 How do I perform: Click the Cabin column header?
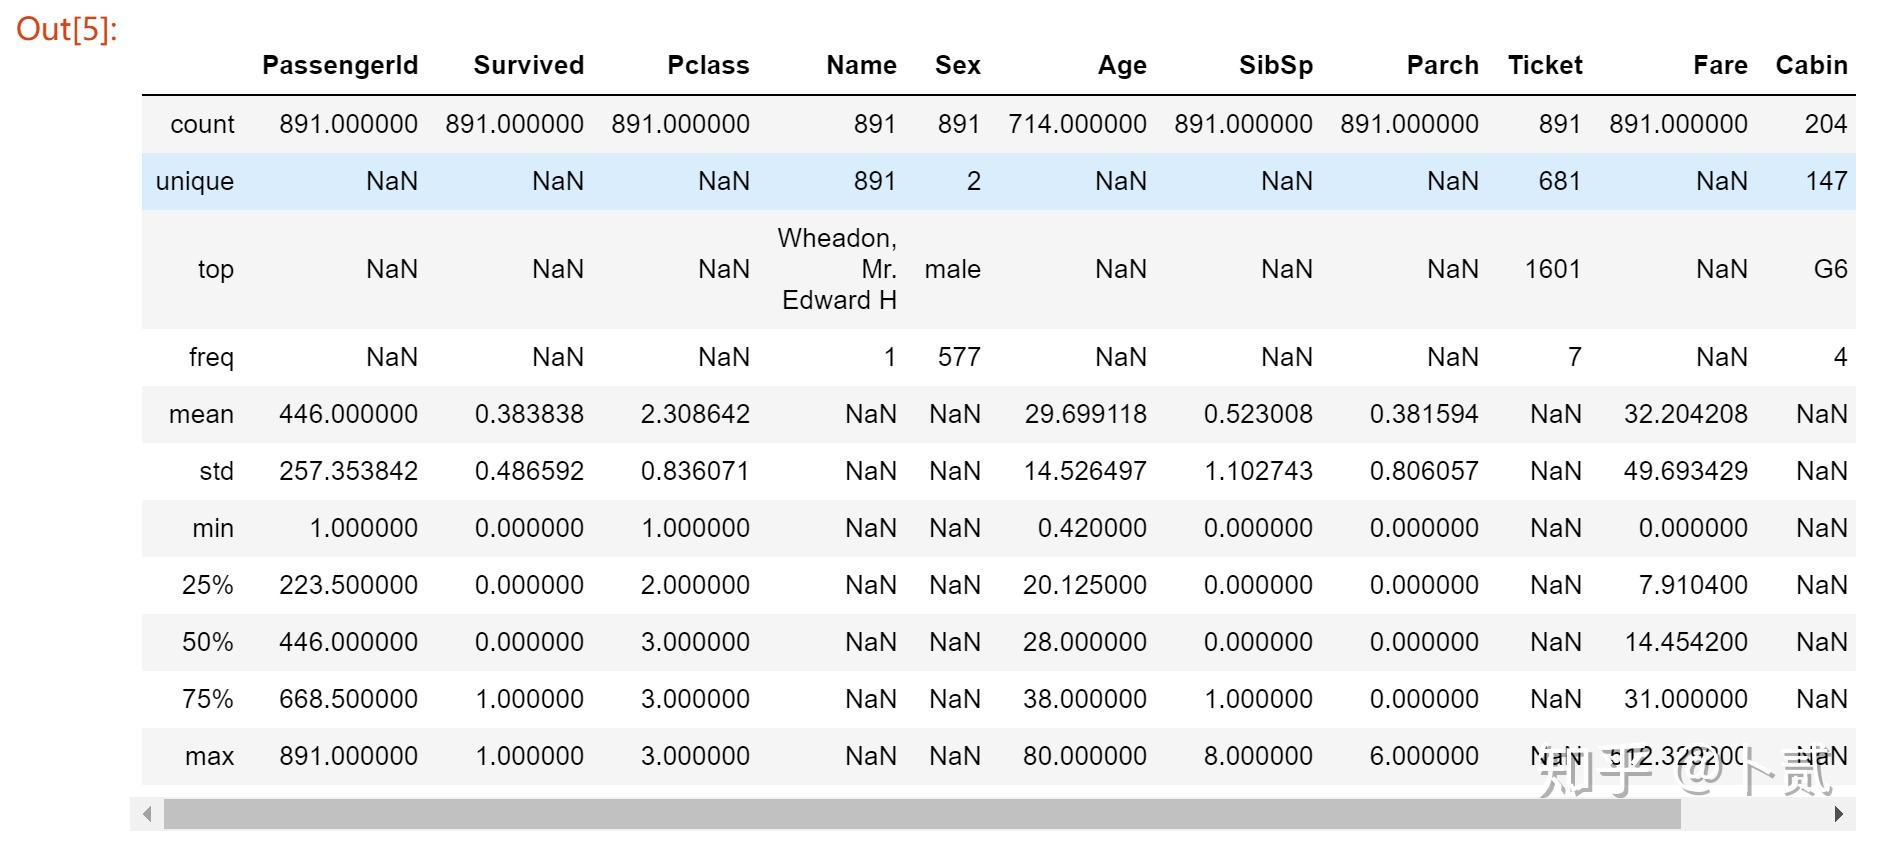pyautogui.click(x=1811, y=65)
